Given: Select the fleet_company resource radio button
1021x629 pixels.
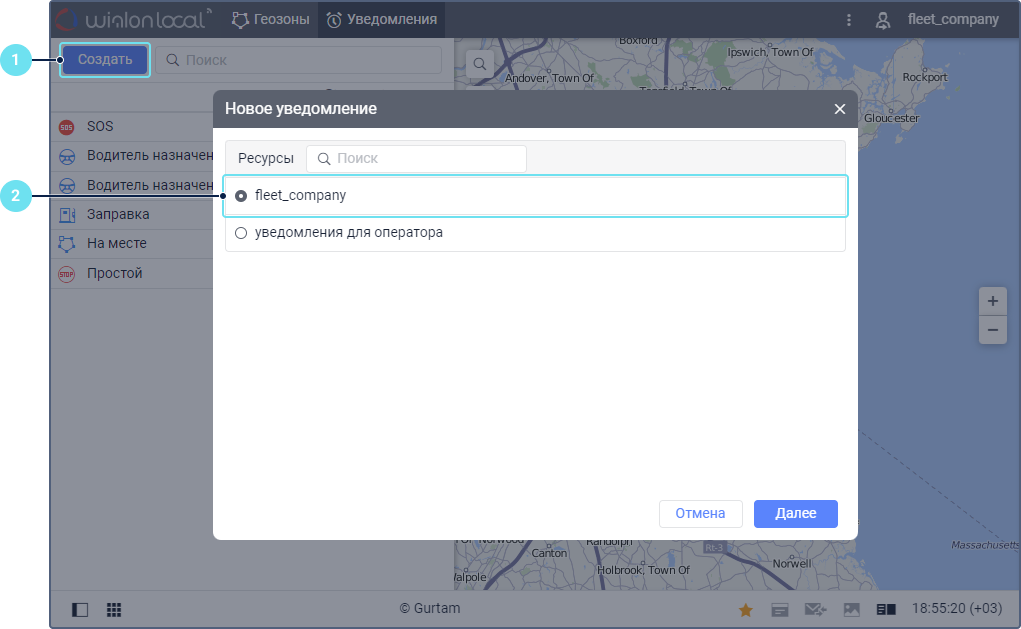Looking at the screenshot, I should (241, 196).
